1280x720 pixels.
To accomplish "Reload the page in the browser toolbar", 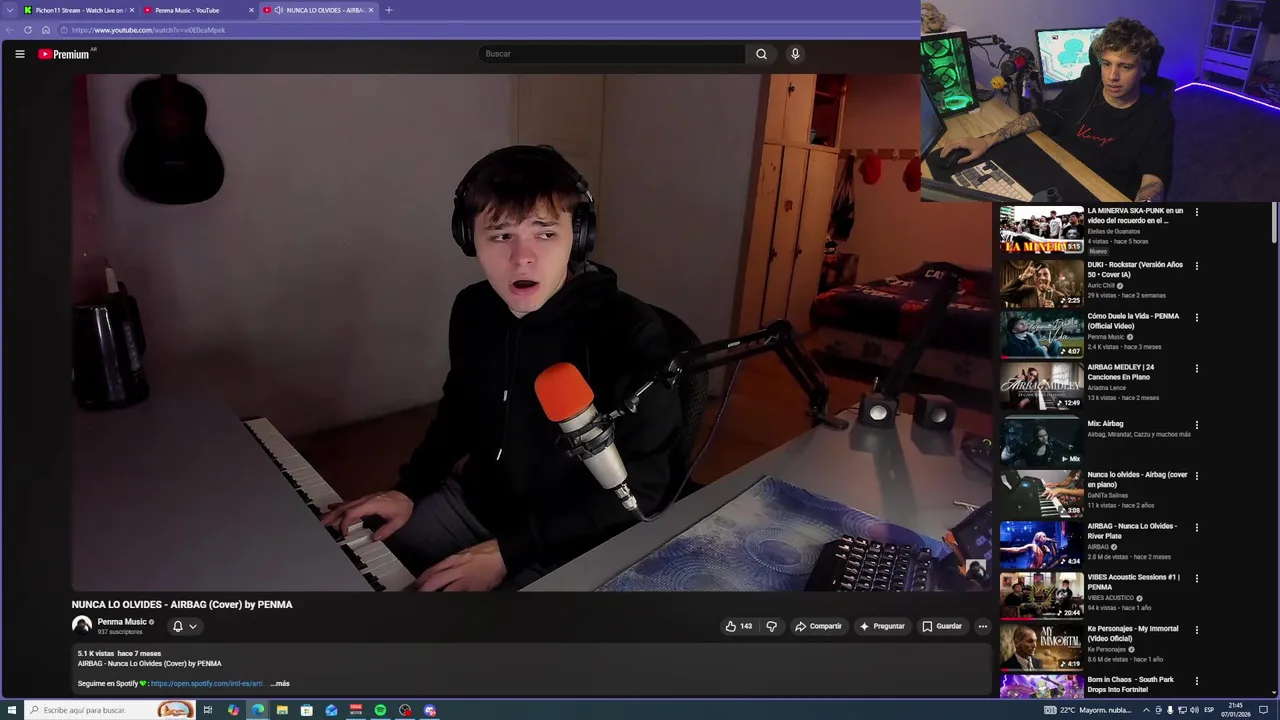I will [27, 30].
